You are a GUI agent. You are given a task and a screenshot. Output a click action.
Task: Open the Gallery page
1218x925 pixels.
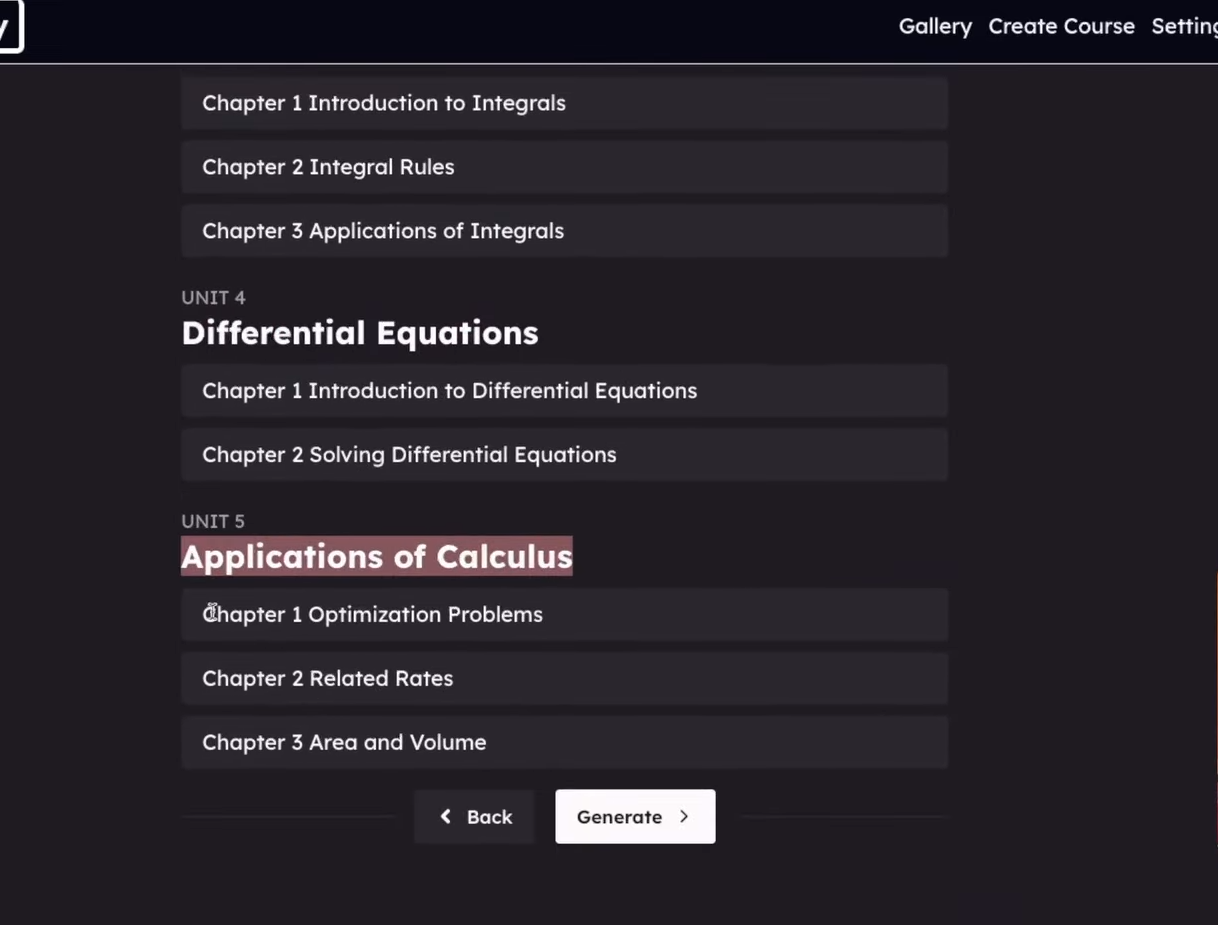(934, 26)
